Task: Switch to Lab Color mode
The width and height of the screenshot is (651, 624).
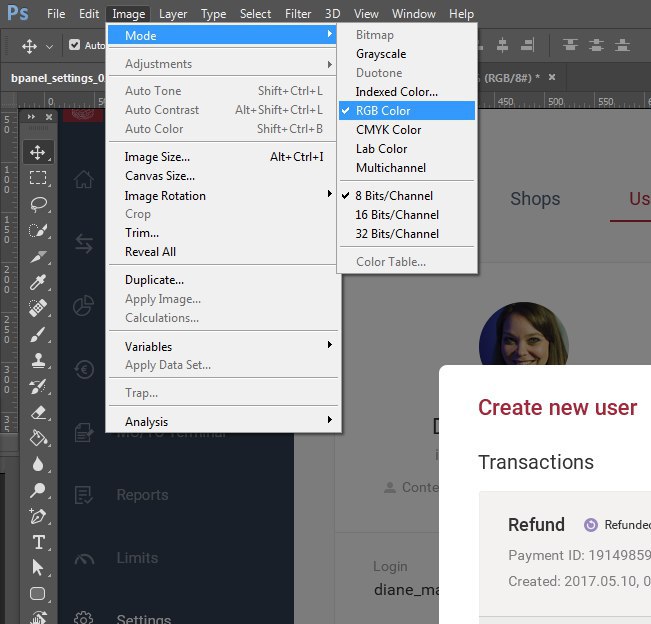Action: pyautogui.click(x=407, y=149)
